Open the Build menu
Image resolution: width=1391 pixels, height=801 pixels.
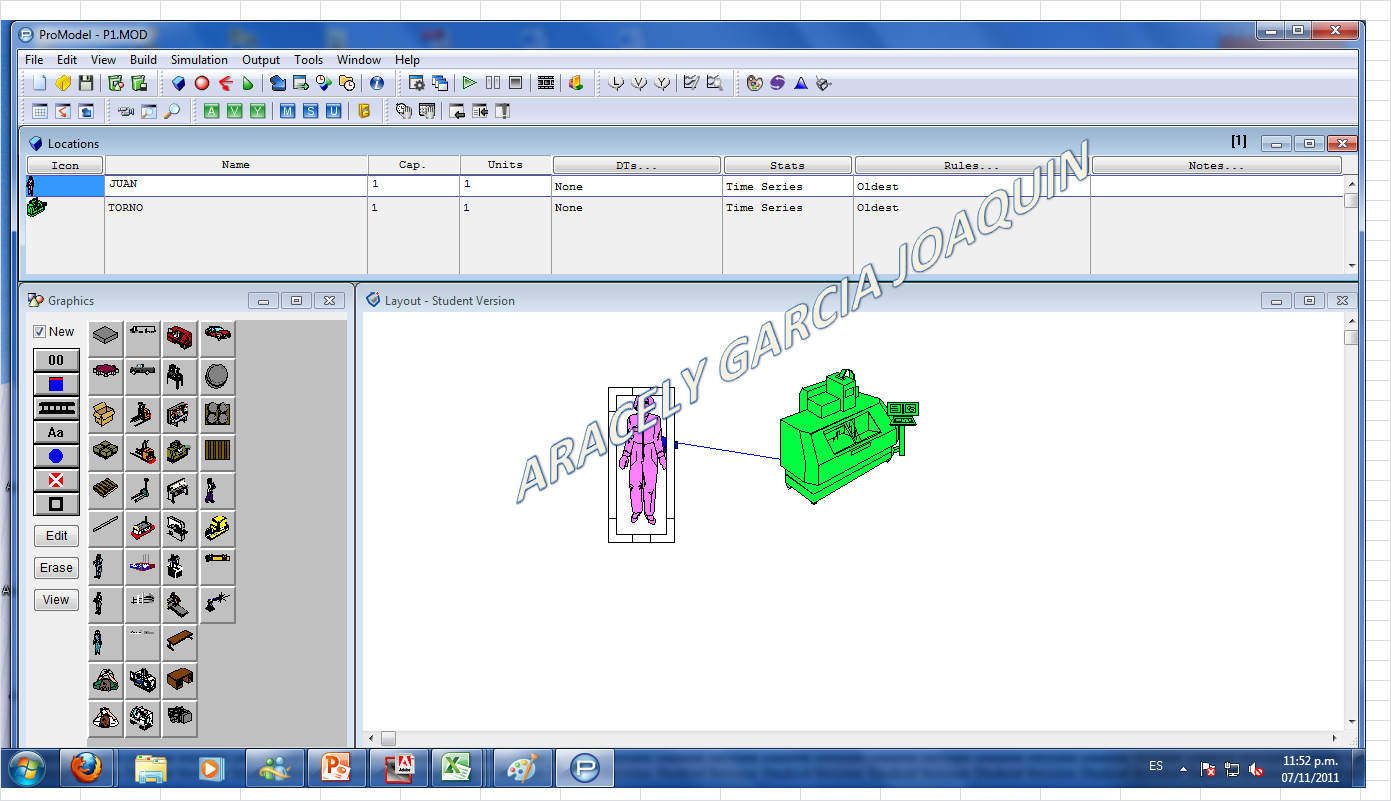click(143, 60)
